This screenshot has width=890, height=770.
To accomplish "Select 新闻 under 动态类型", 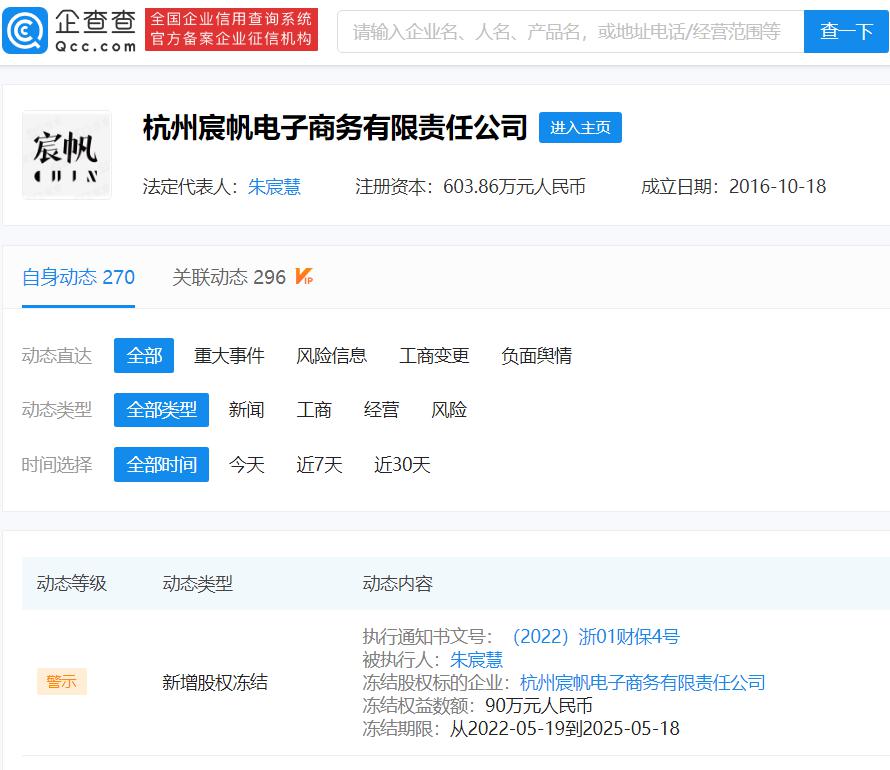I will [246, 410].
